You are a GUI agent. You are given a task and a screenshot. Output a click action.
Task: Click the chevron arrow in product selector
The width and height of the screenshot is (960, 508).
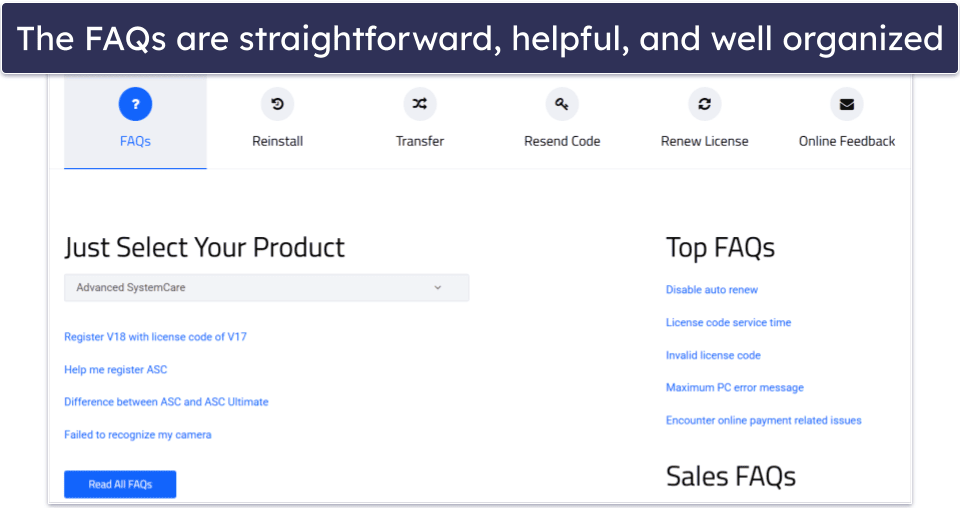click(x=438, y=288)
